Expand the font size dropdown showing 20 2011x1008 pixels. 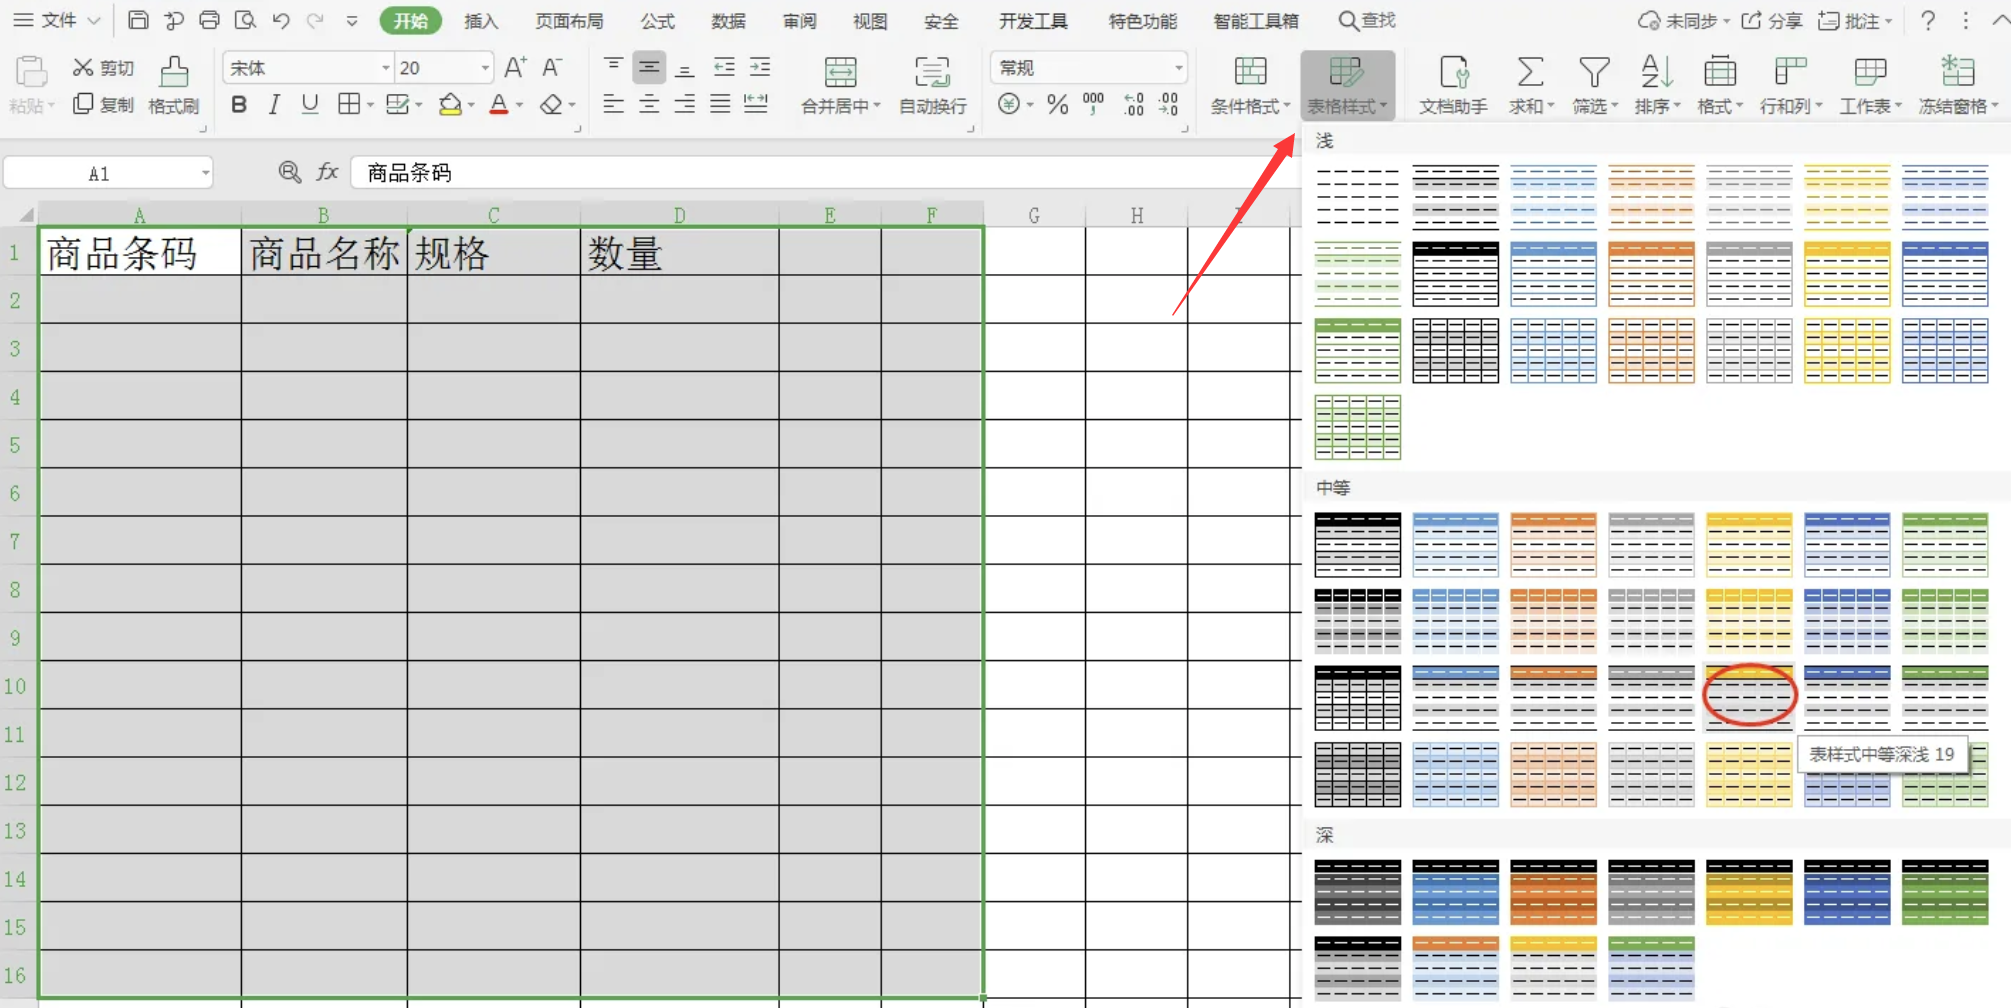click(485, 68)
